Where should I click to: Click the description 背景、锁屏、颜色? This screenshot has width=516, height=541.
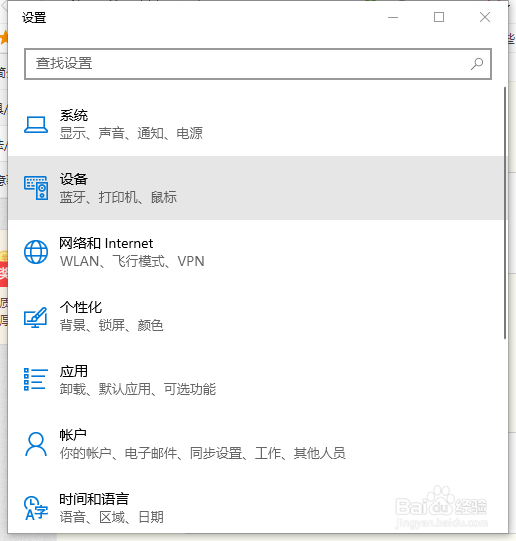pyautogui.click(x=111, y=325)
